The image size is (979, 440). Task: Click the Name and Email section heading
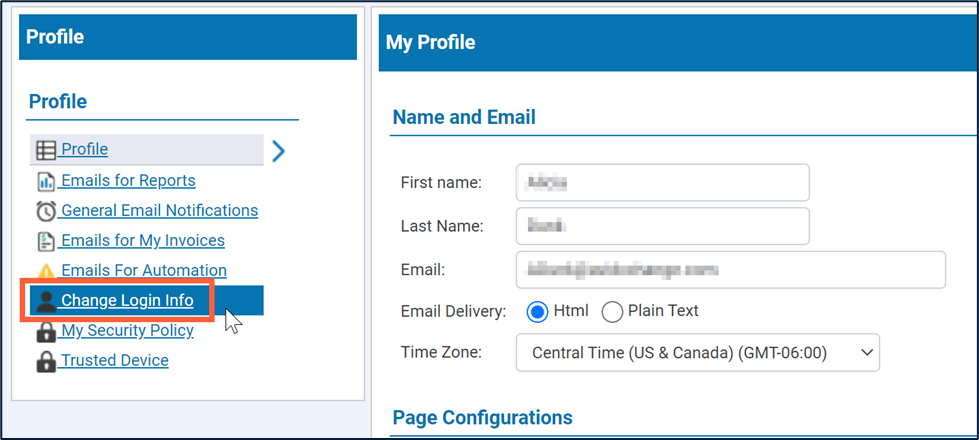[464, 117]
